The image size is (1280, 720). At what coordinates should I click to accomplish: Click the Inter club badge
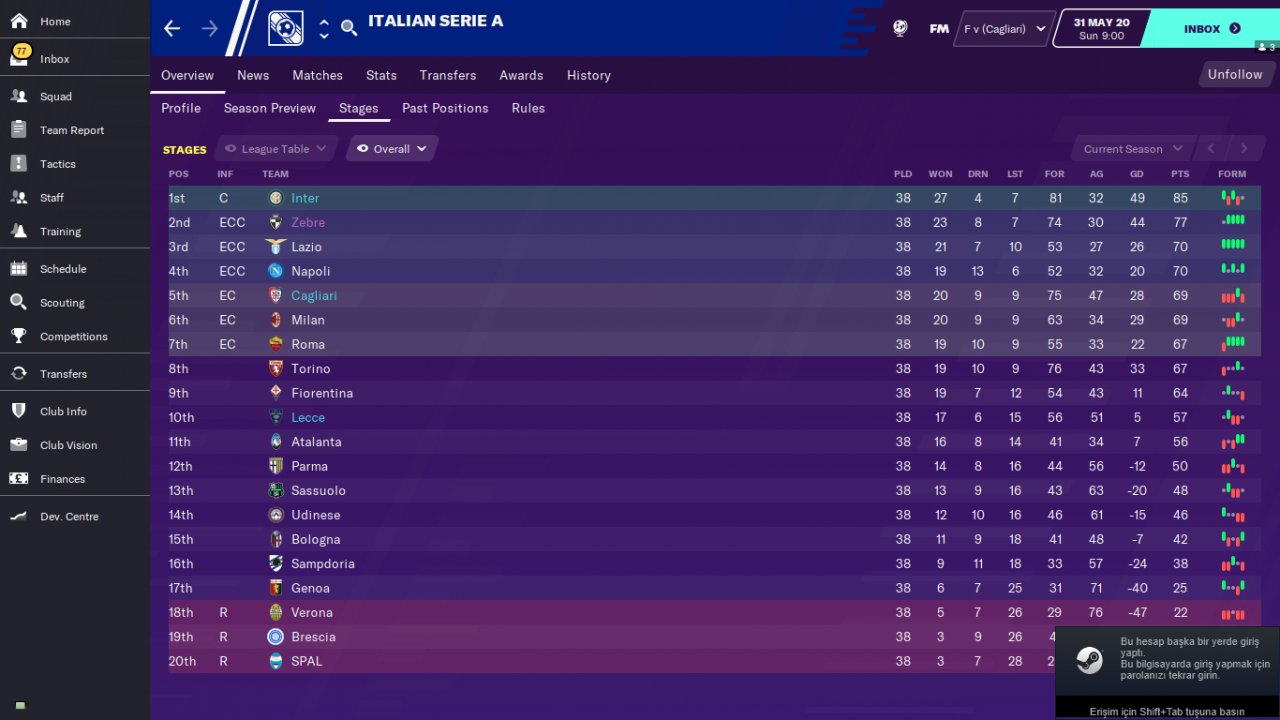[276, 198]
